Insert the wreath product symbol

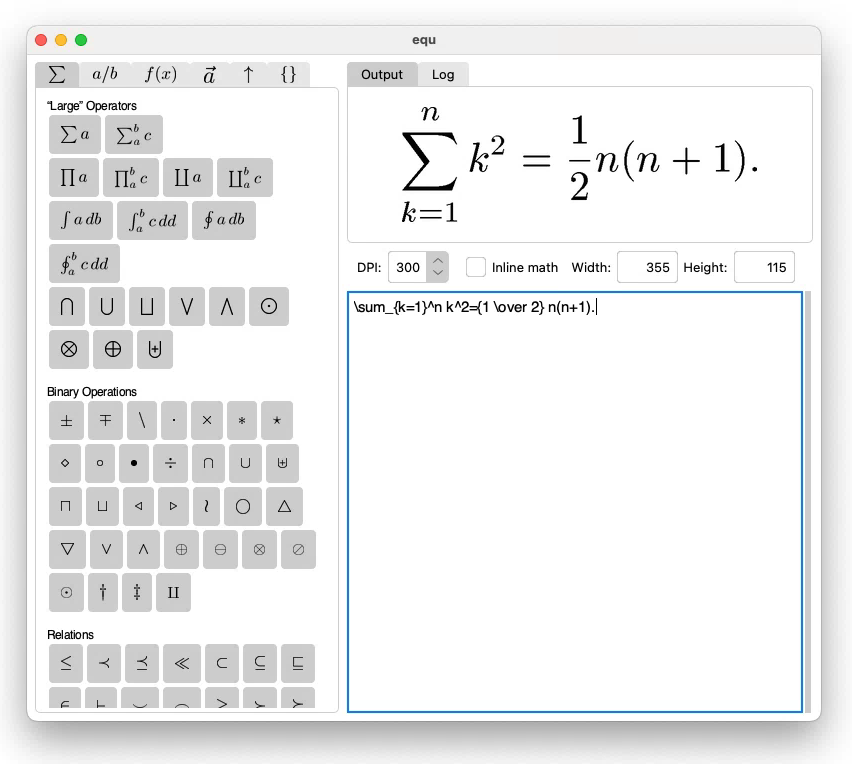[206, 506]
